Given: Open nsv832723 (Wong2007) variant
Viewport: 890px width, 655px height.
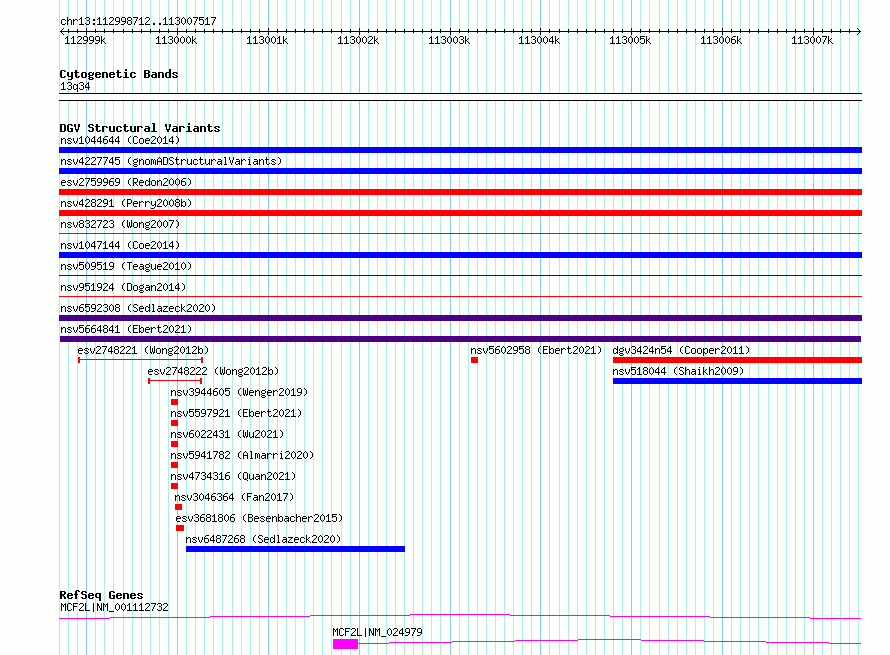Looking at the screenshot, I should [120, 224].
